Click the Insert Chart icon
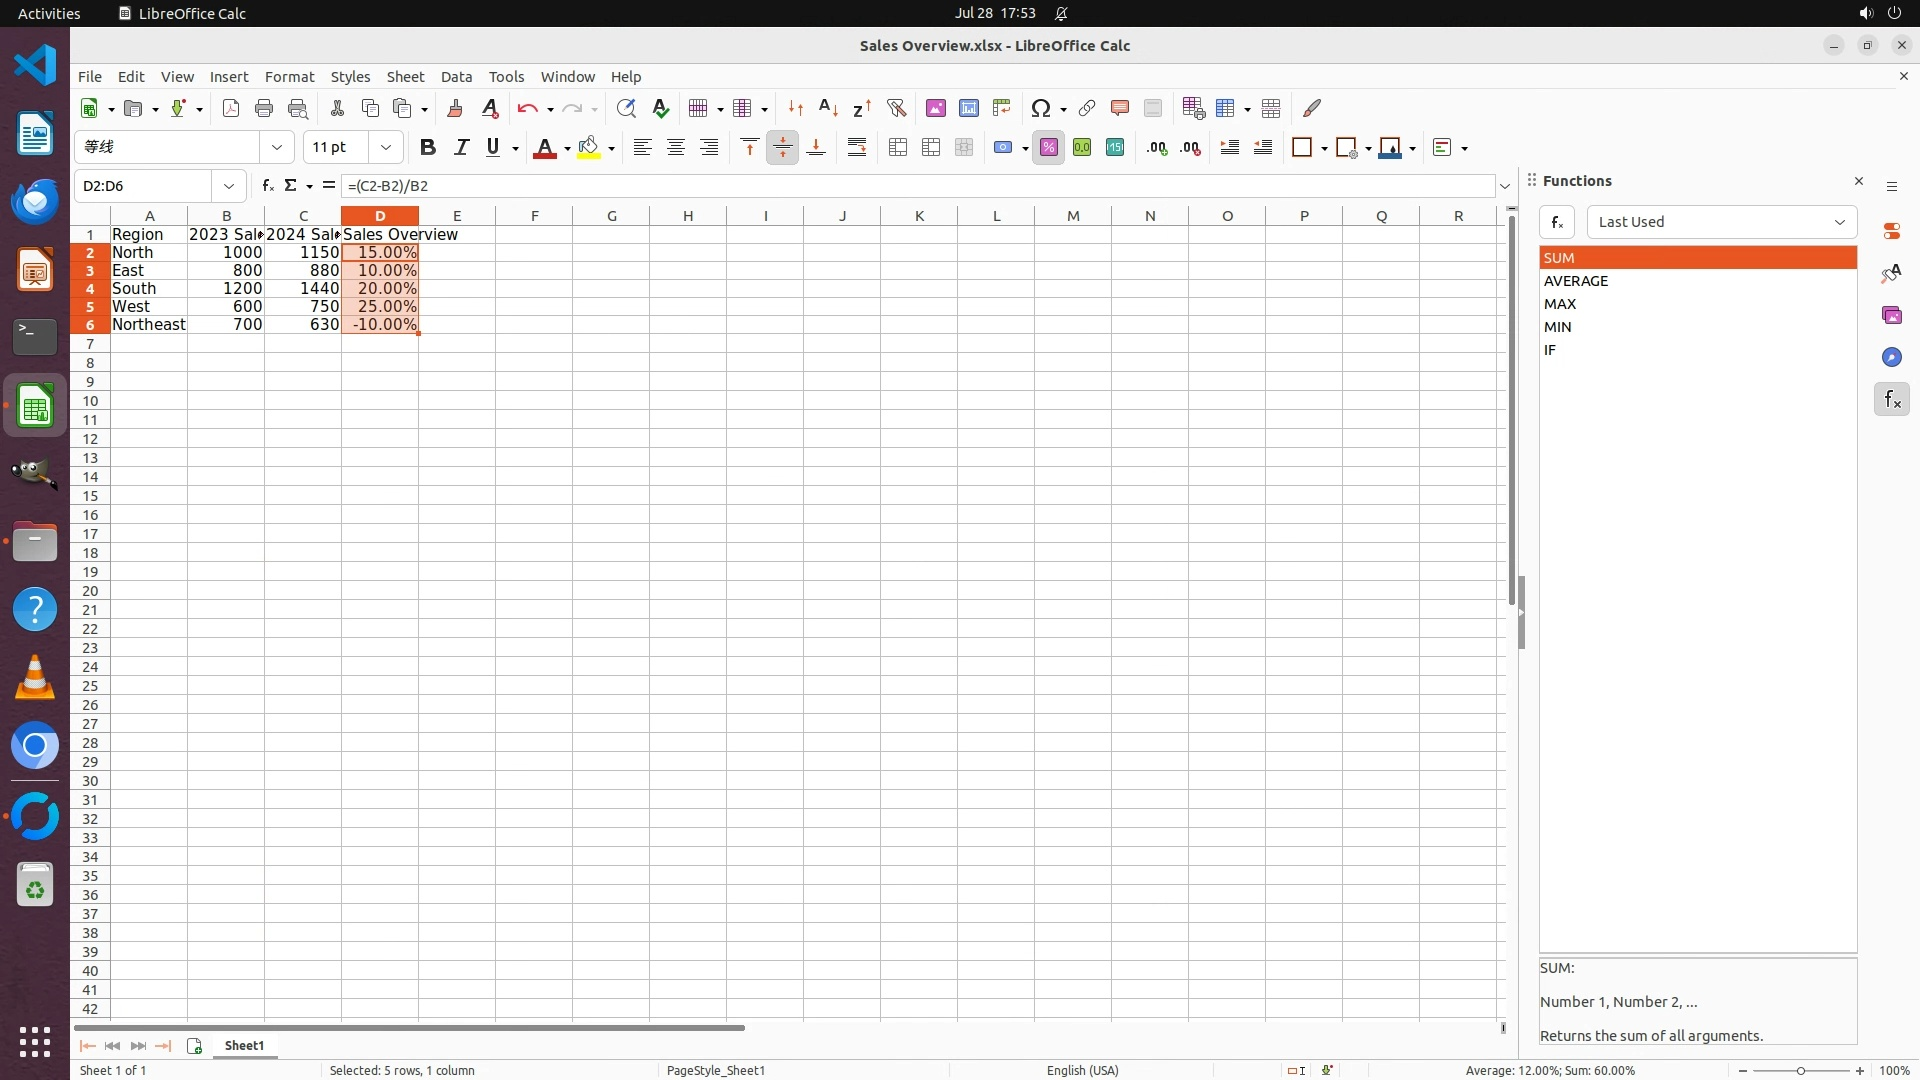1920x1080 pixels. [x=968, y=108]
